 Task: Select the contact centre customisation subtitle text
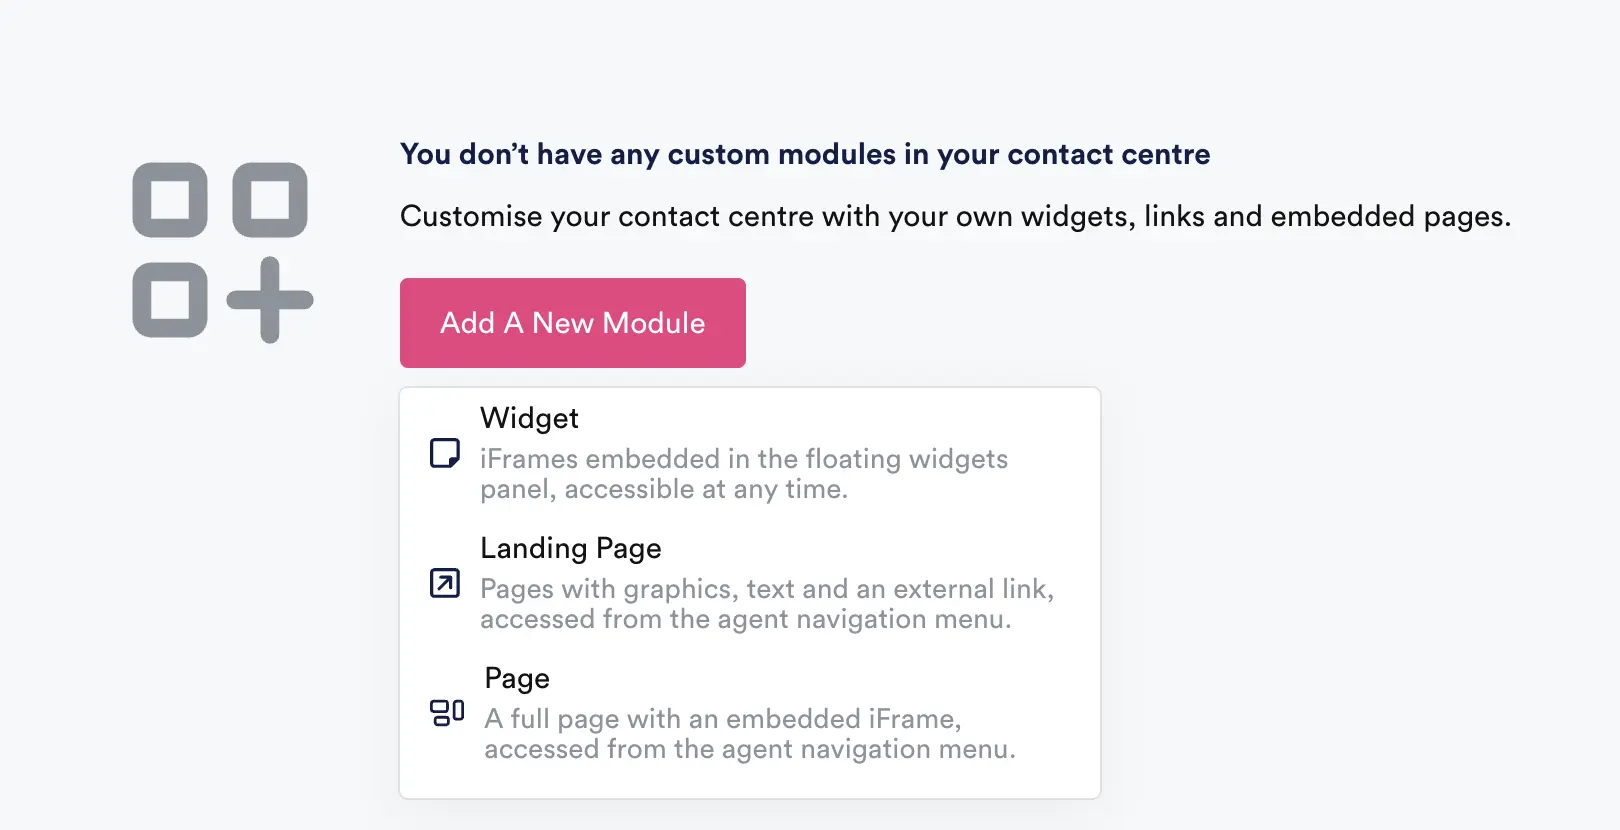(x=956, y=216)
